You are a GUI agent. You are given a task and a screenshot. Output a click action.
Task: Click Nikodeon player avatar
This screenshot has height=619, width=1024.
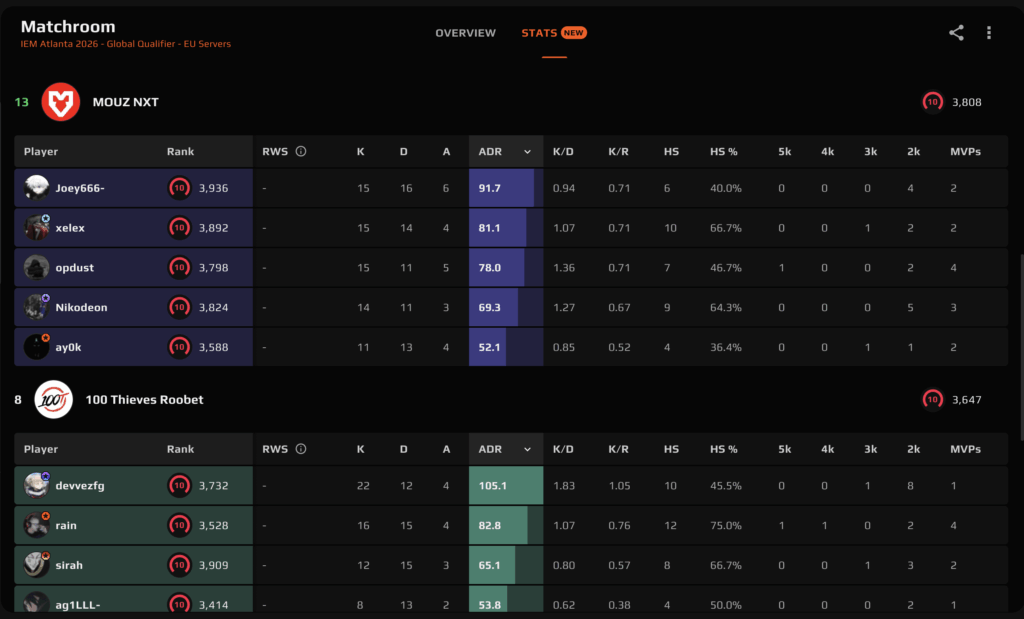(37, 308)
